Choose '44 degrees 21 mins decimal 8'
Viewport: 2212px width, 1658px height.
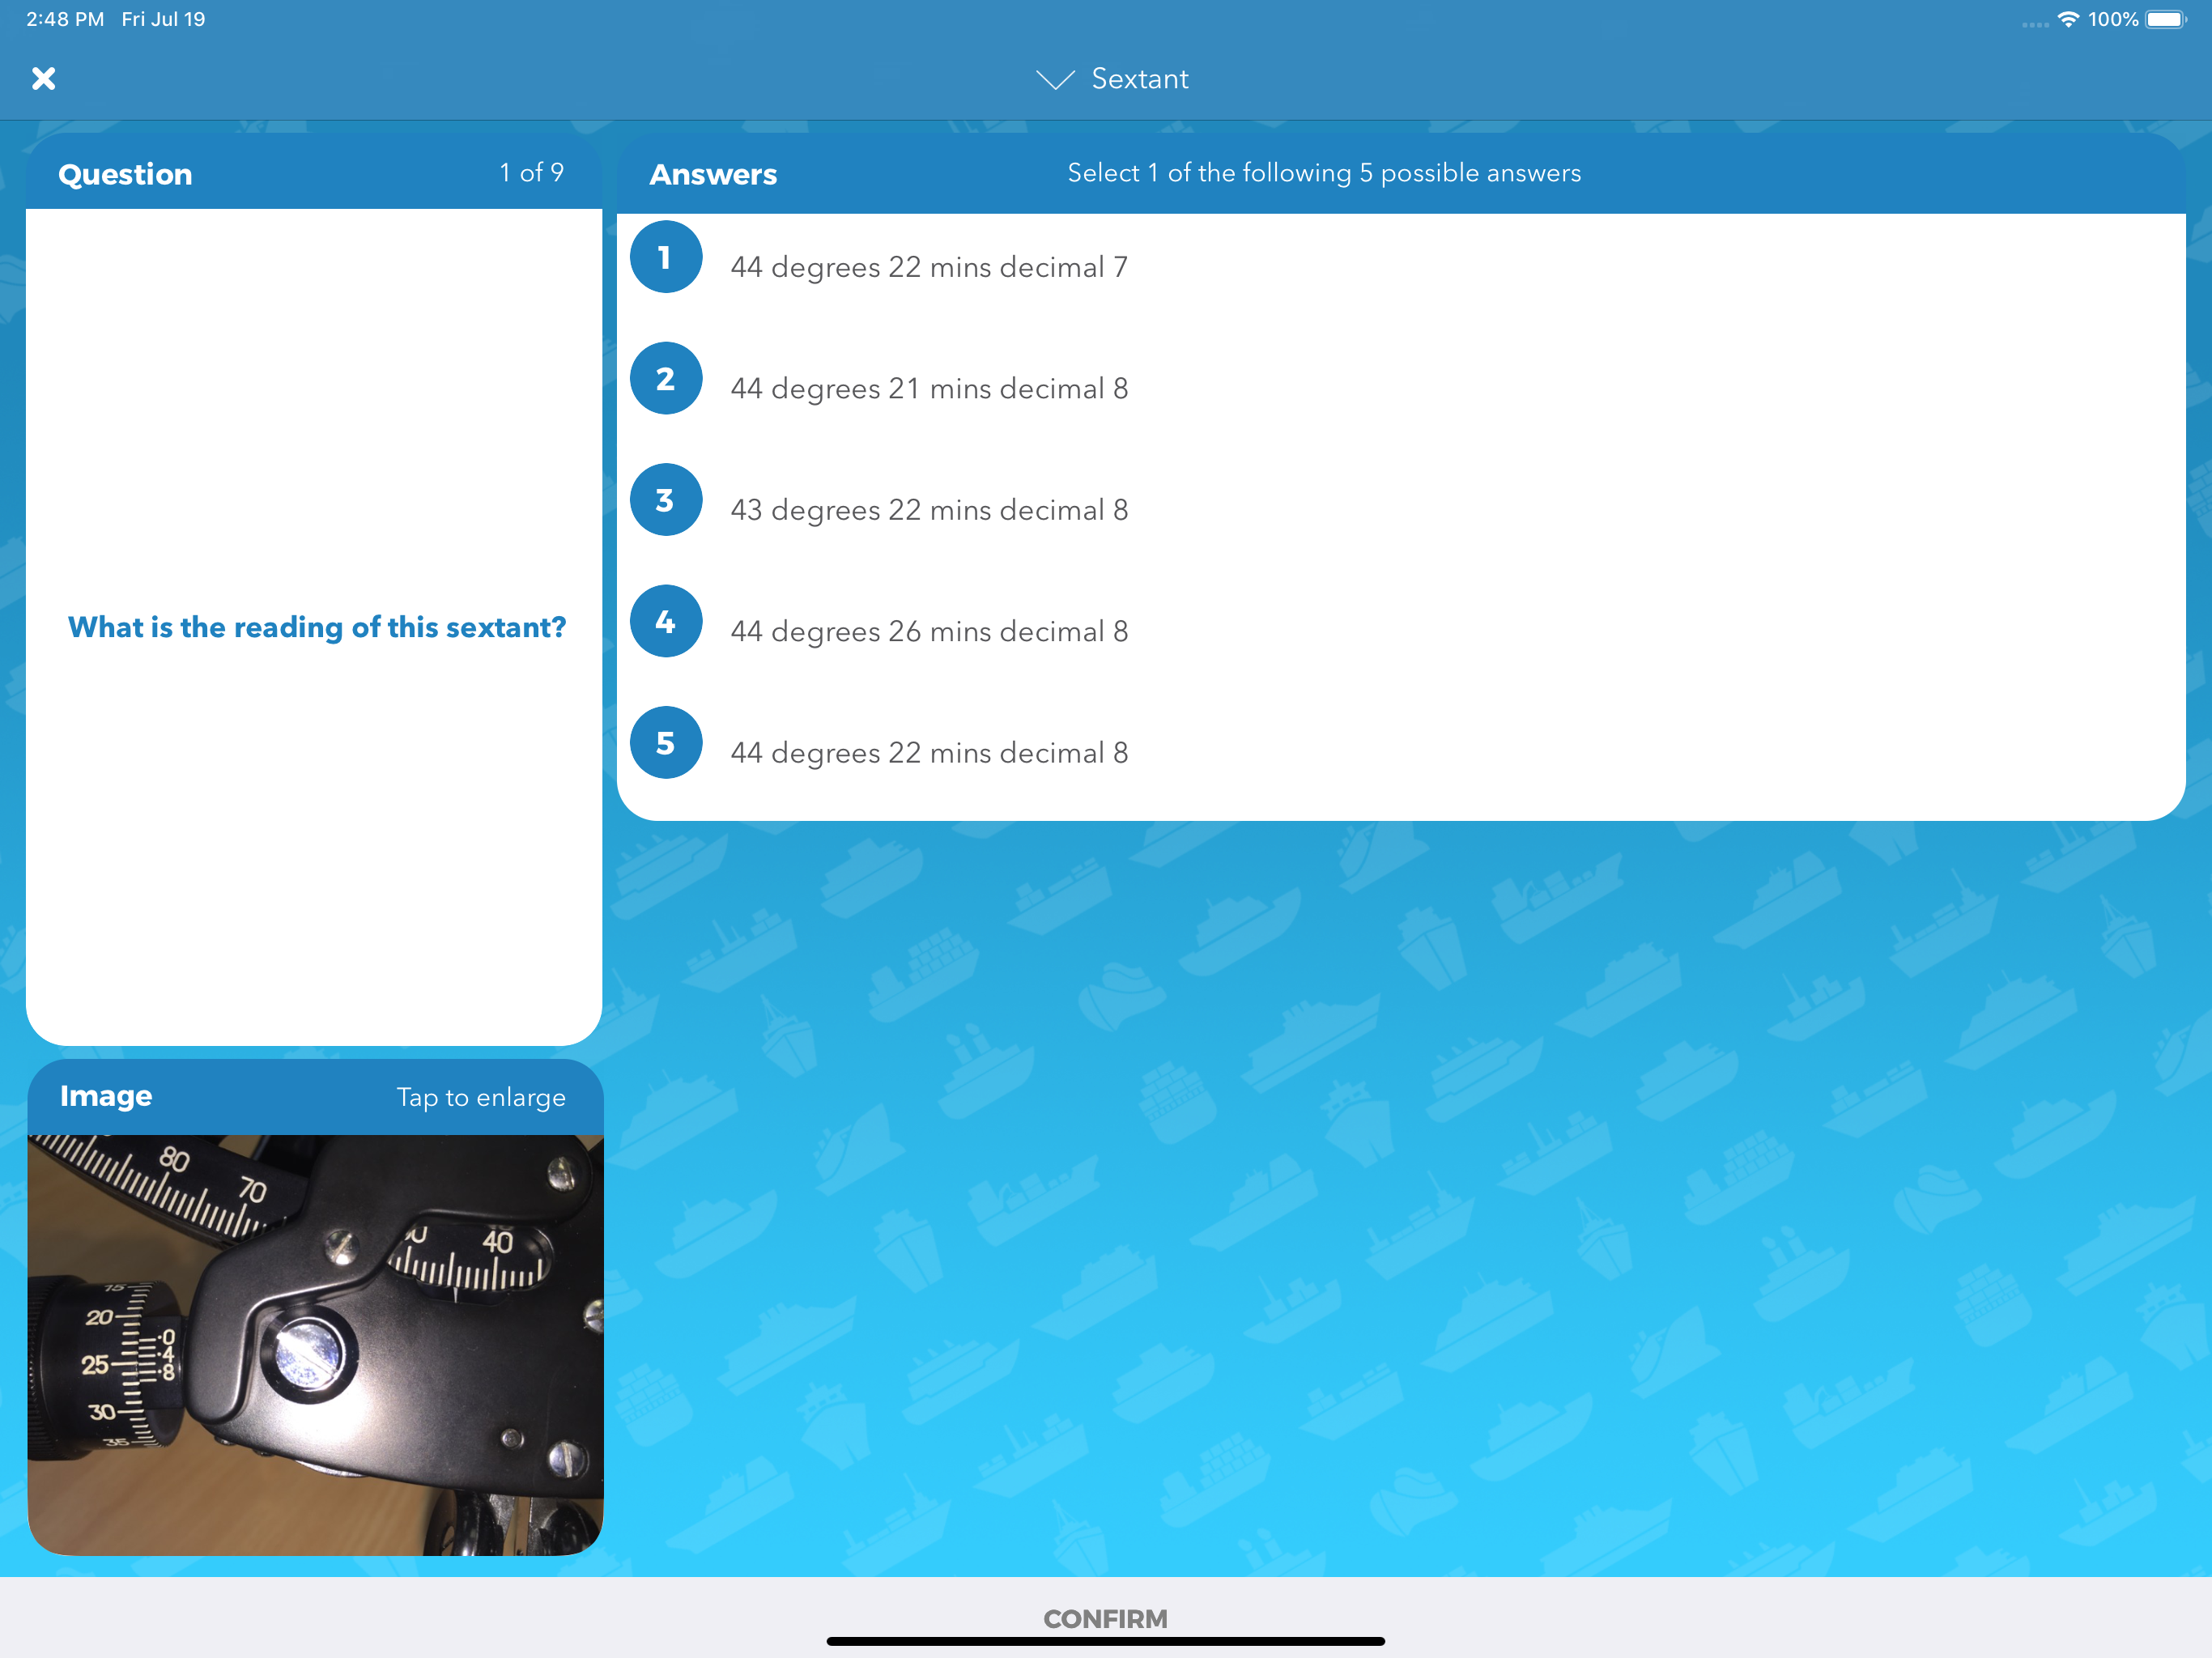(929, 388)
